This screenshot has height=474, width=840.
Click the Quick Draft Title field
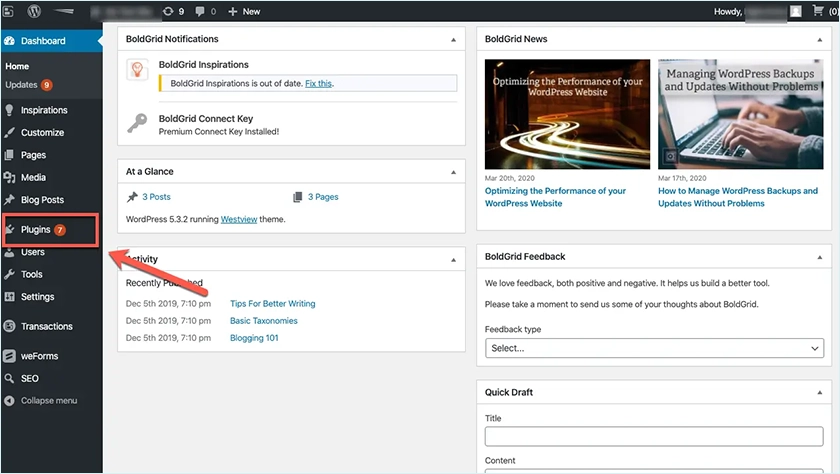tap(654, 436)
